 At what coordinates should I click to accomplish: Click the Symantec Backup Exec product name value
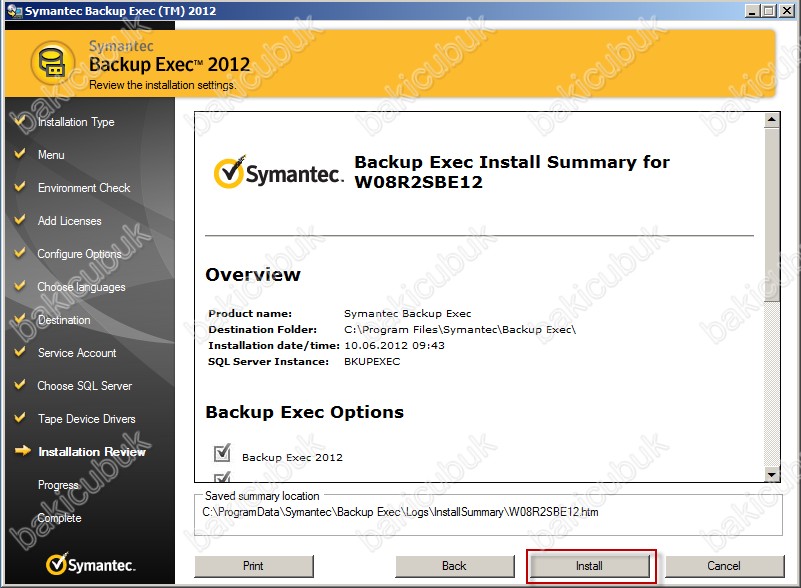click(x=407, y=313)
